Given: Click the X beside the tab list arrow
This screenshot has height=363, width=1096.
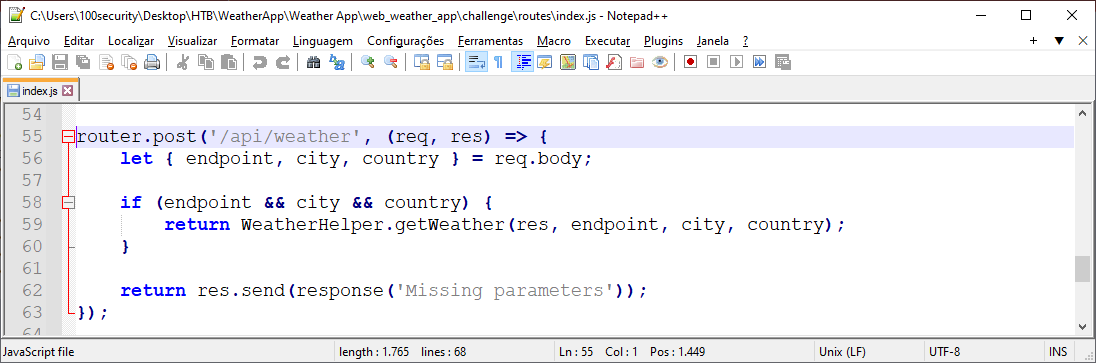Looking at the screenshot, I should tap(1083, 41).
